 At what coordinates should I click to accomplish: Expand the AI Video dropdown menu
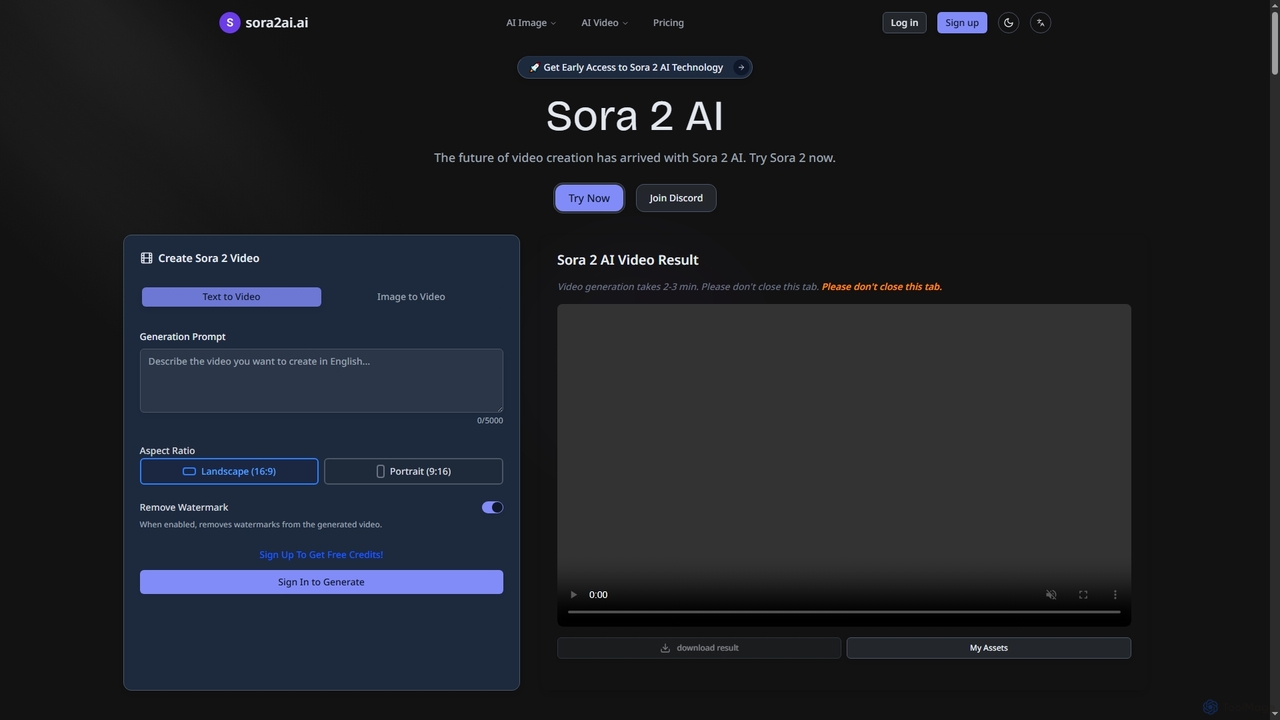click(x=605, y=22)
